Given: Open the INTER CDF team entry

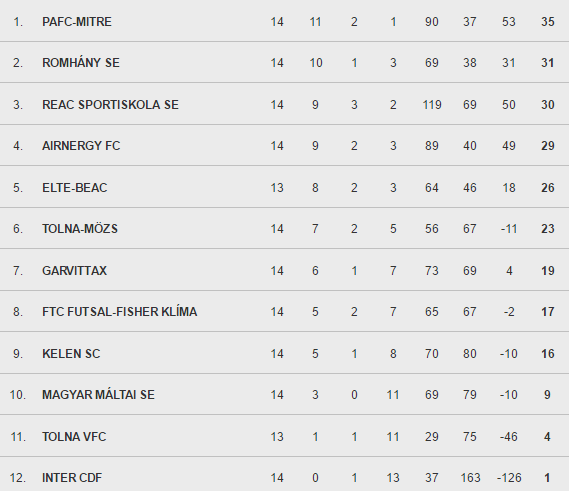Looking at the screenshot, I should click(x=72, y=478).
